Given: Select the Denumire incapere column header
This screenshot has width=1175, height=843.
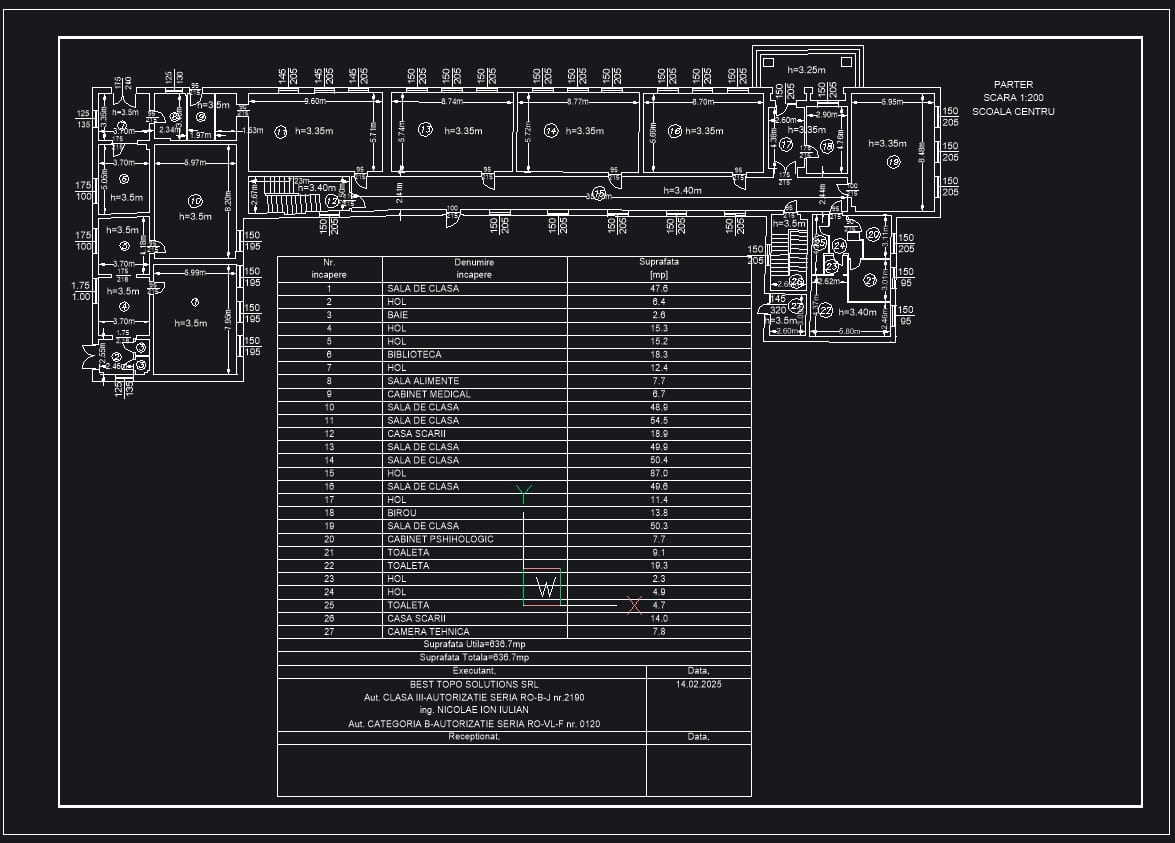Looking at the screenshot, I should pyautogui.click(x=474, y=268).
